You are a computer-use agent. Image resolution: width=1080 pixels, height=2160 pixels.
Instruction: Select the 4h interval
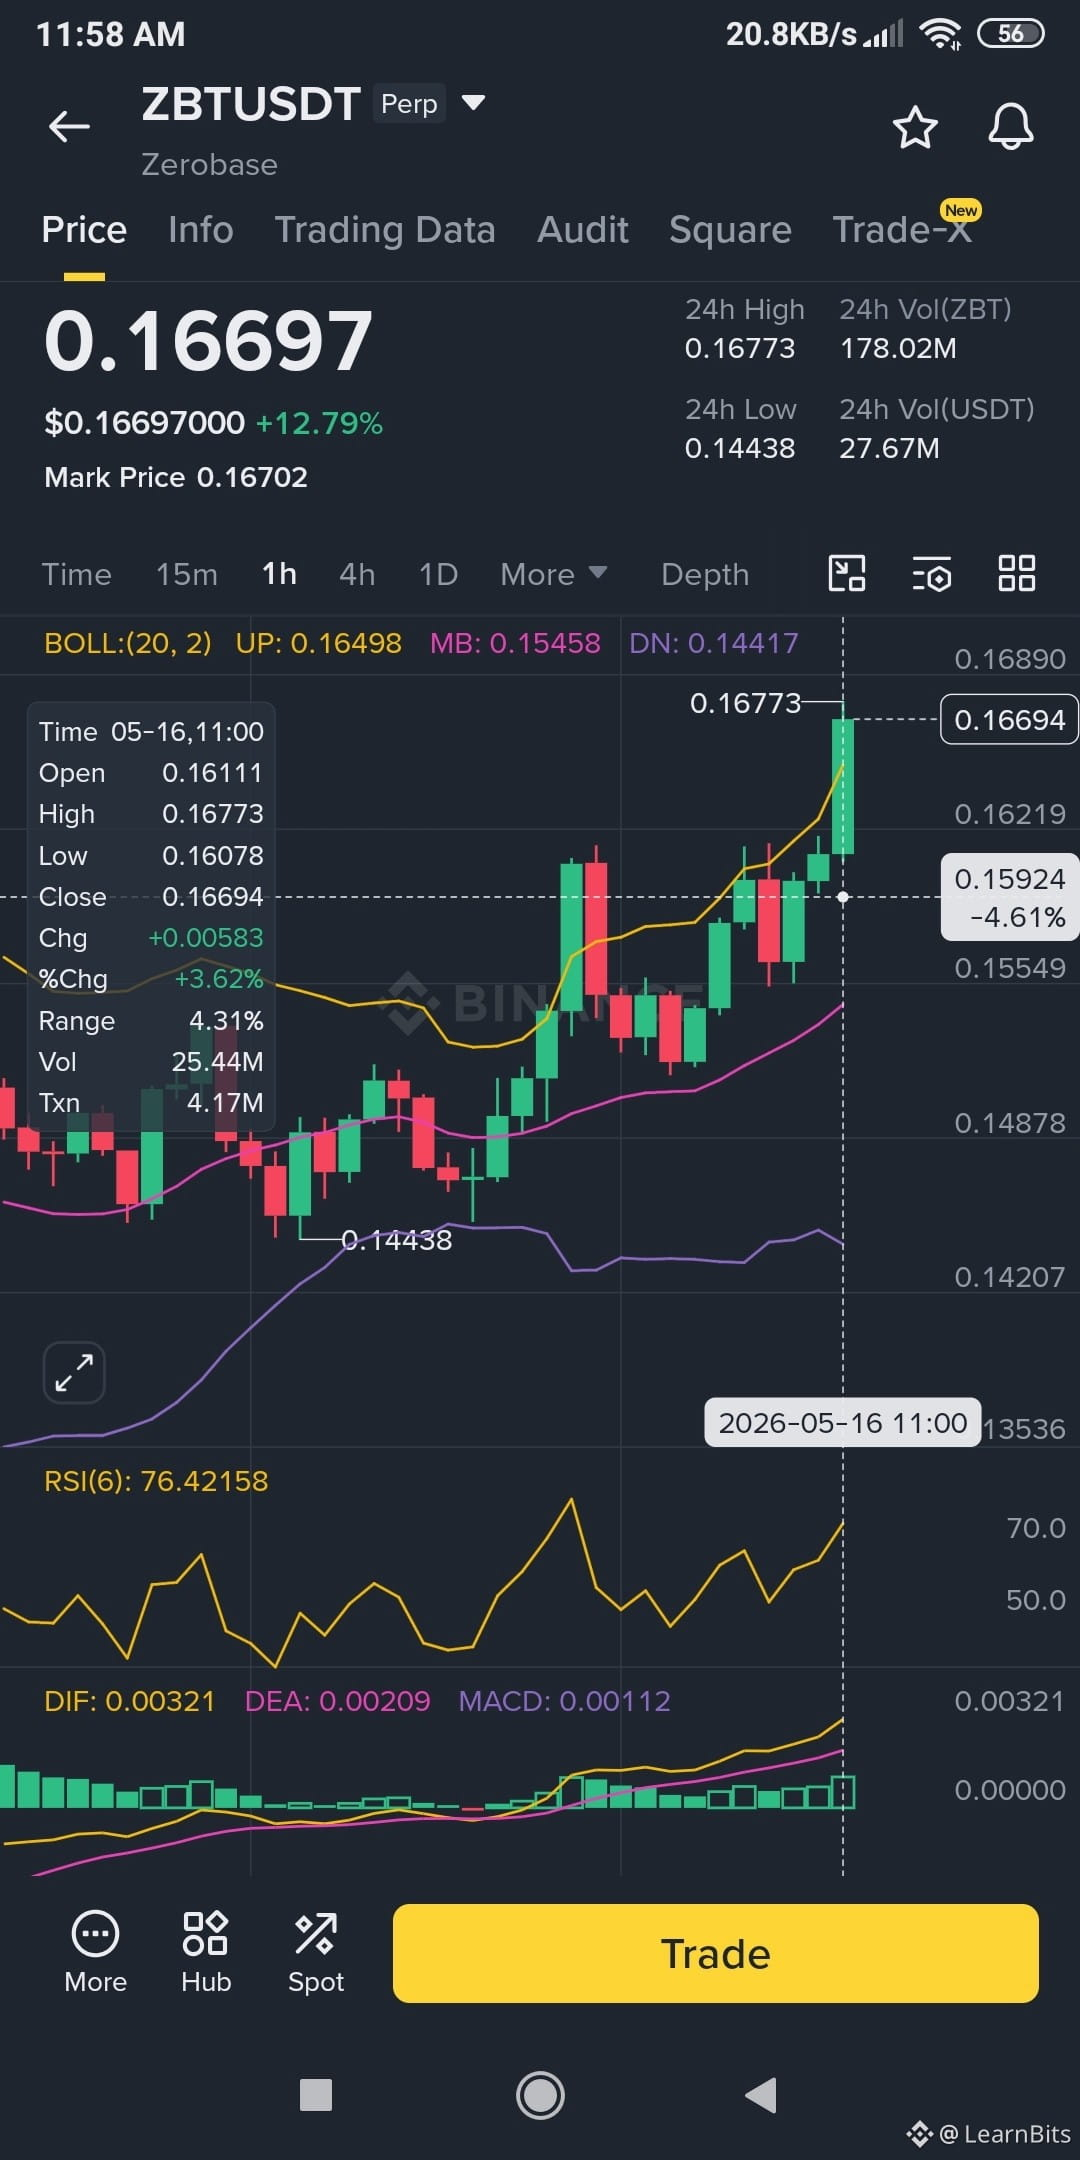[x=357, y=574]
